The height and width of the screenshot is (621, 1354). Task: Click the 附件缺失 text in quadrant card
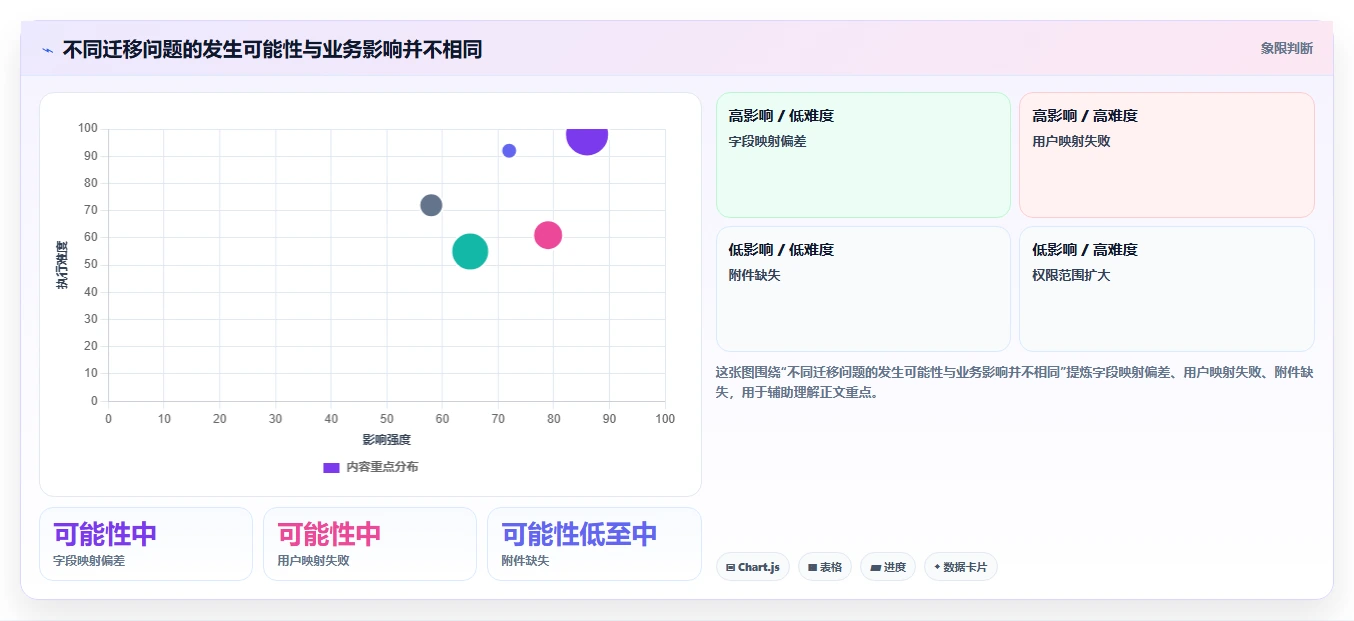[x=755, y=275]
